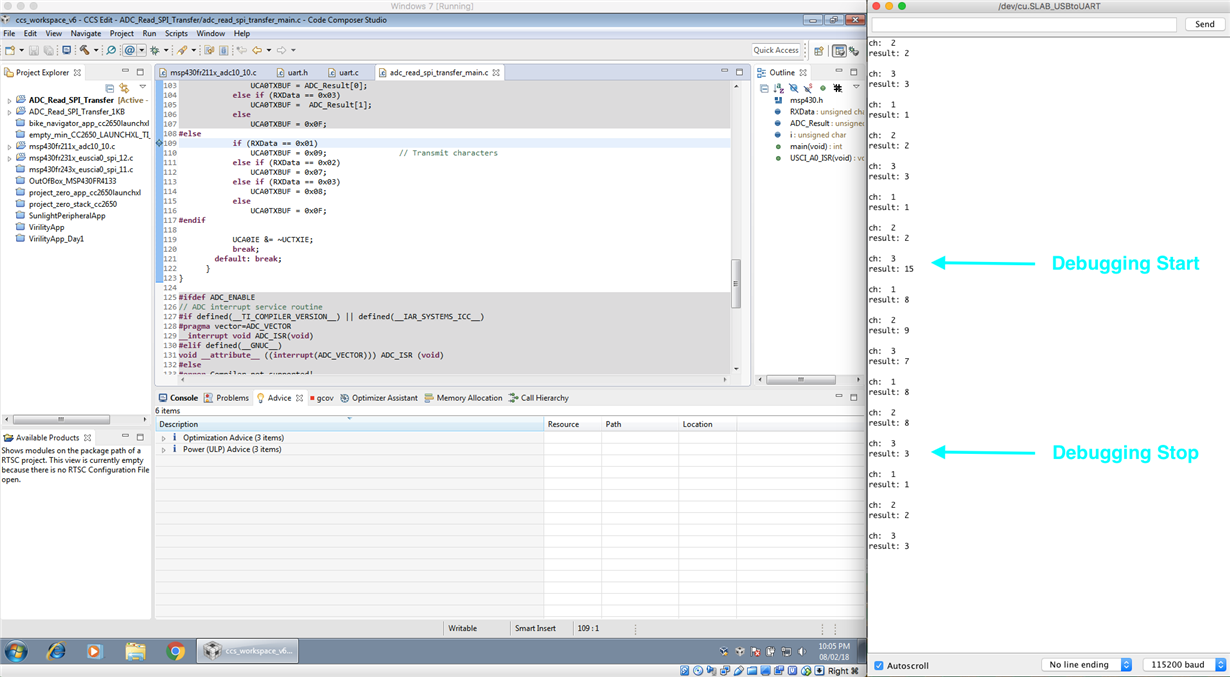The width and height of the screenshot is (1230, 677).
Task: Switch to CCS Debug perspective icon
Action: (854, 51)
